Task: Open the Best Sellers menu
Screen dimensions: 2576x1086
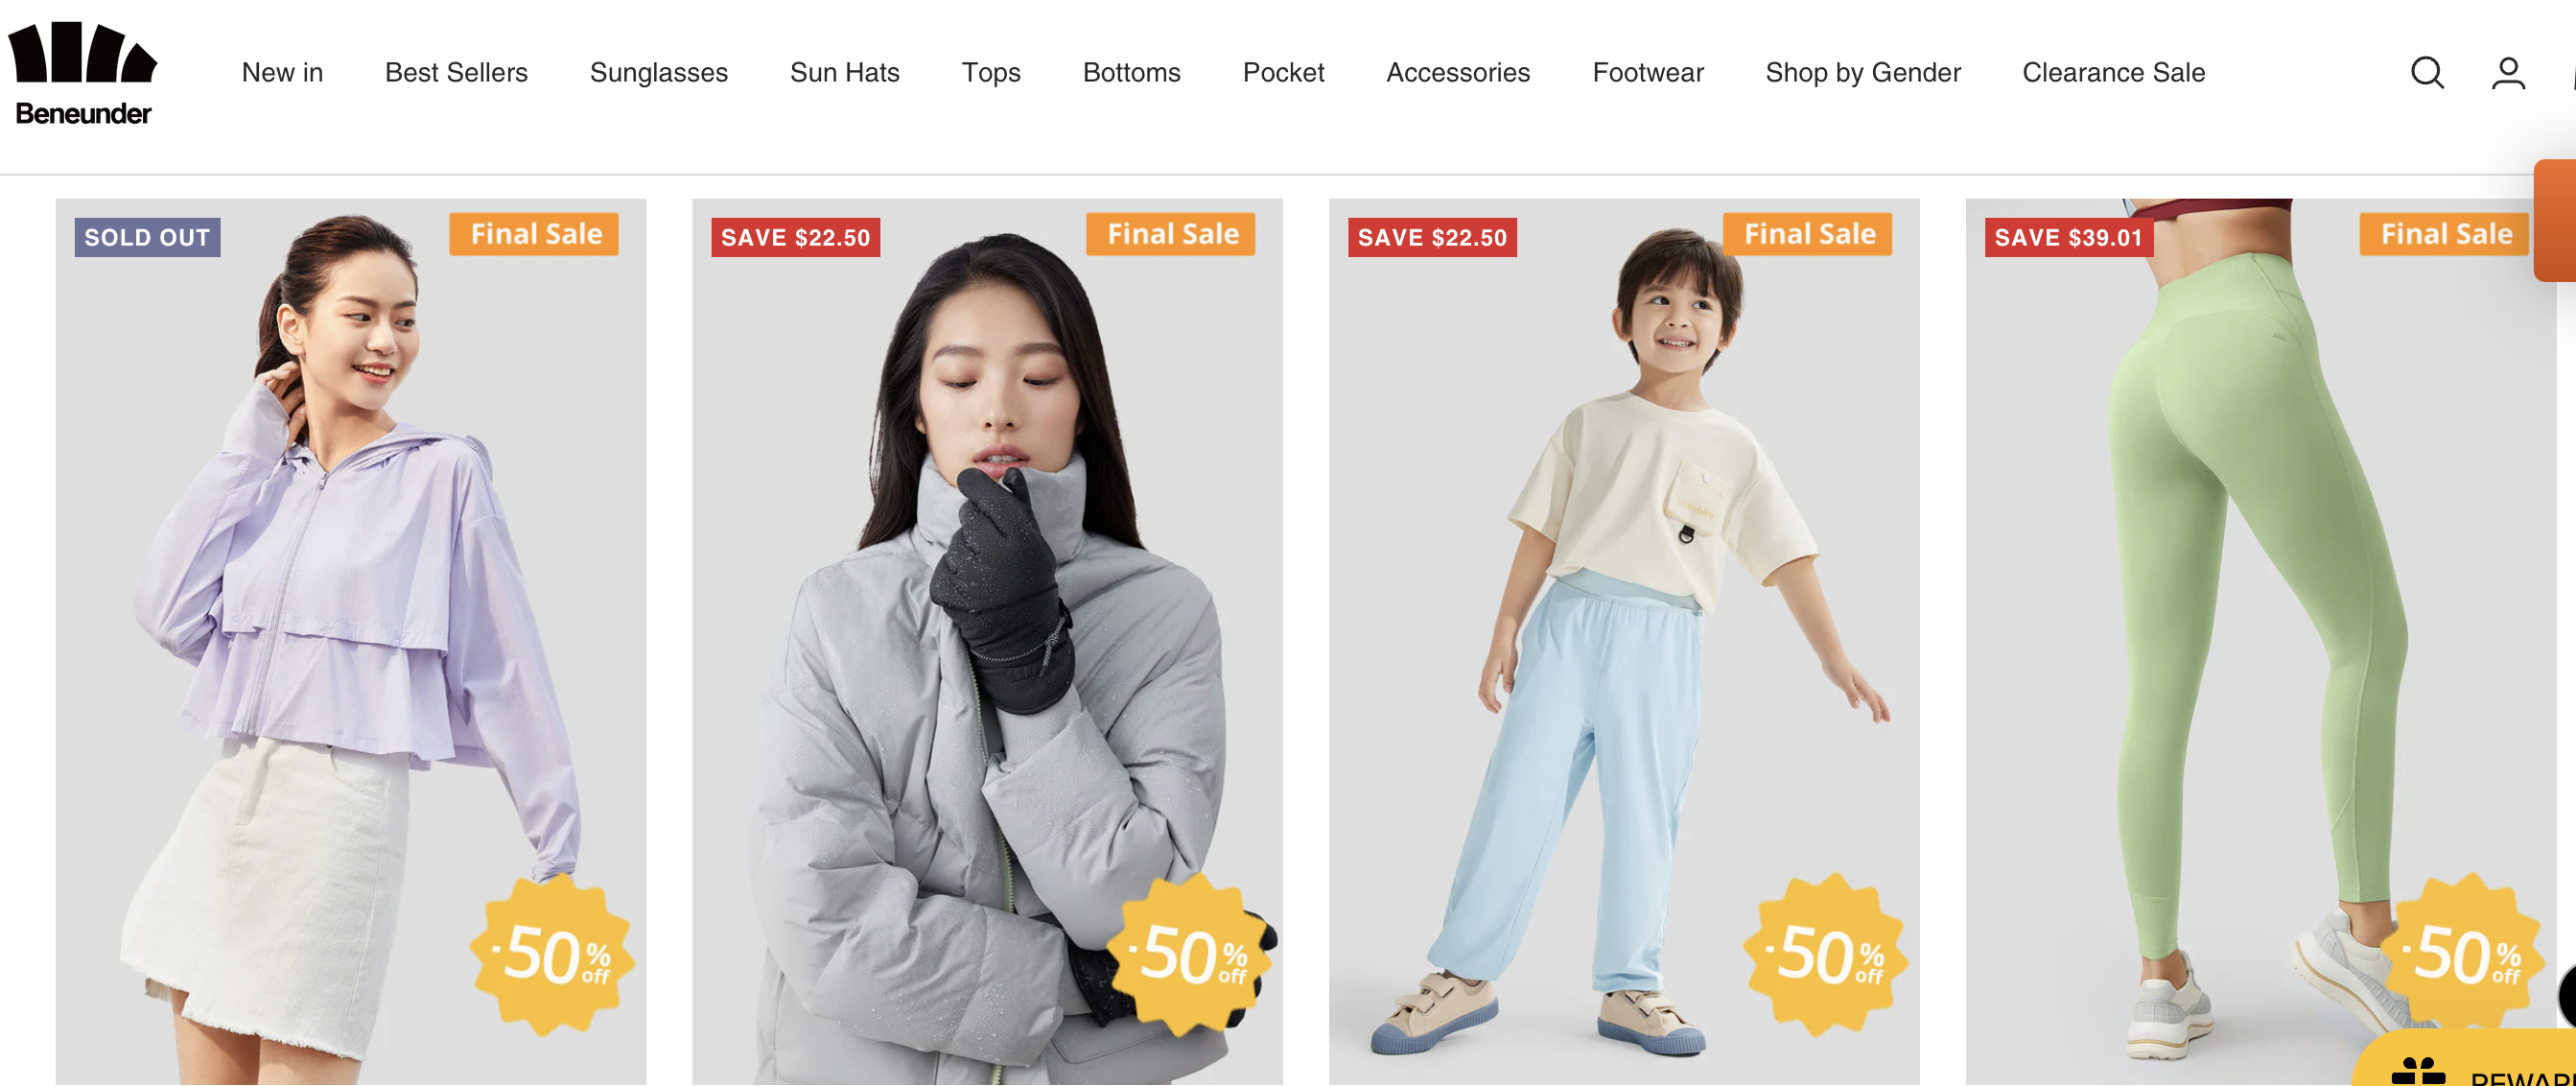Action: [x=456, y=73]
